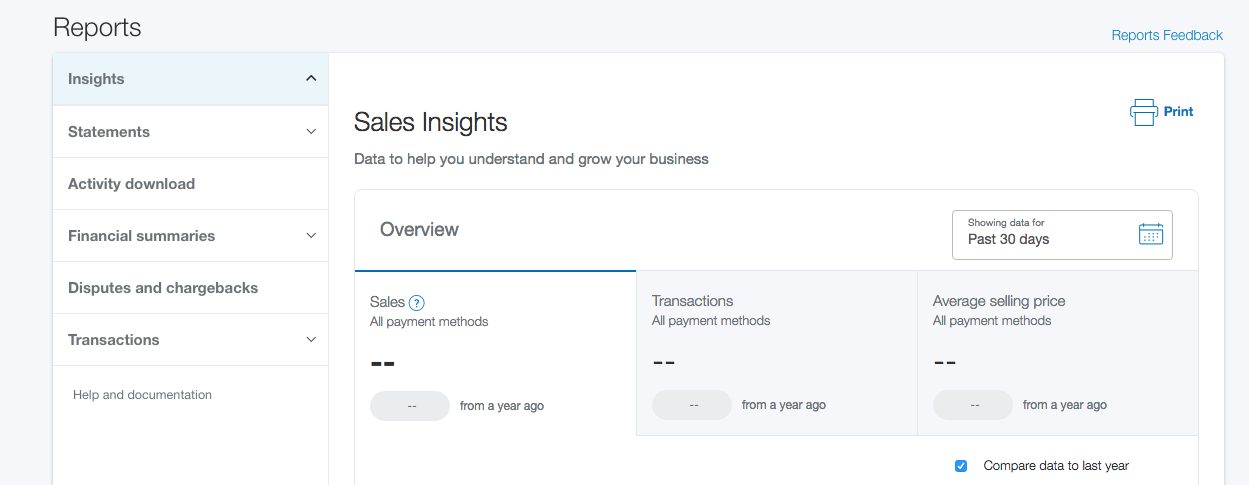Click the printer icon

pos(1143,112)
